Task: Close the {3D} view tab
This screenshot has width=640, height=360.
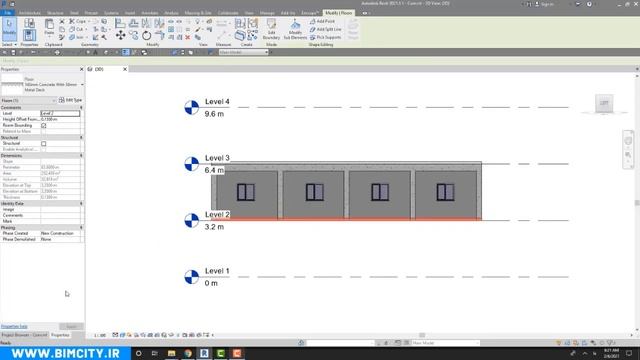Action: [x=125, y=69]
